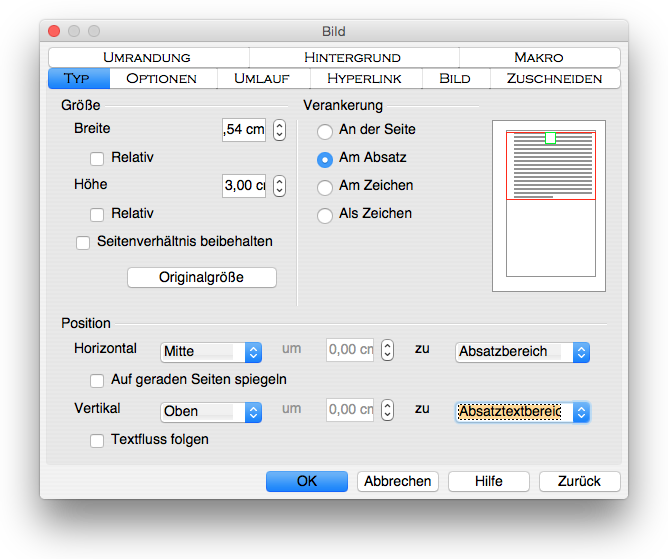The height and width of the screenshot is (559, 668).
Task: Open the Zuschneiden tab
Action: (553, 78)
